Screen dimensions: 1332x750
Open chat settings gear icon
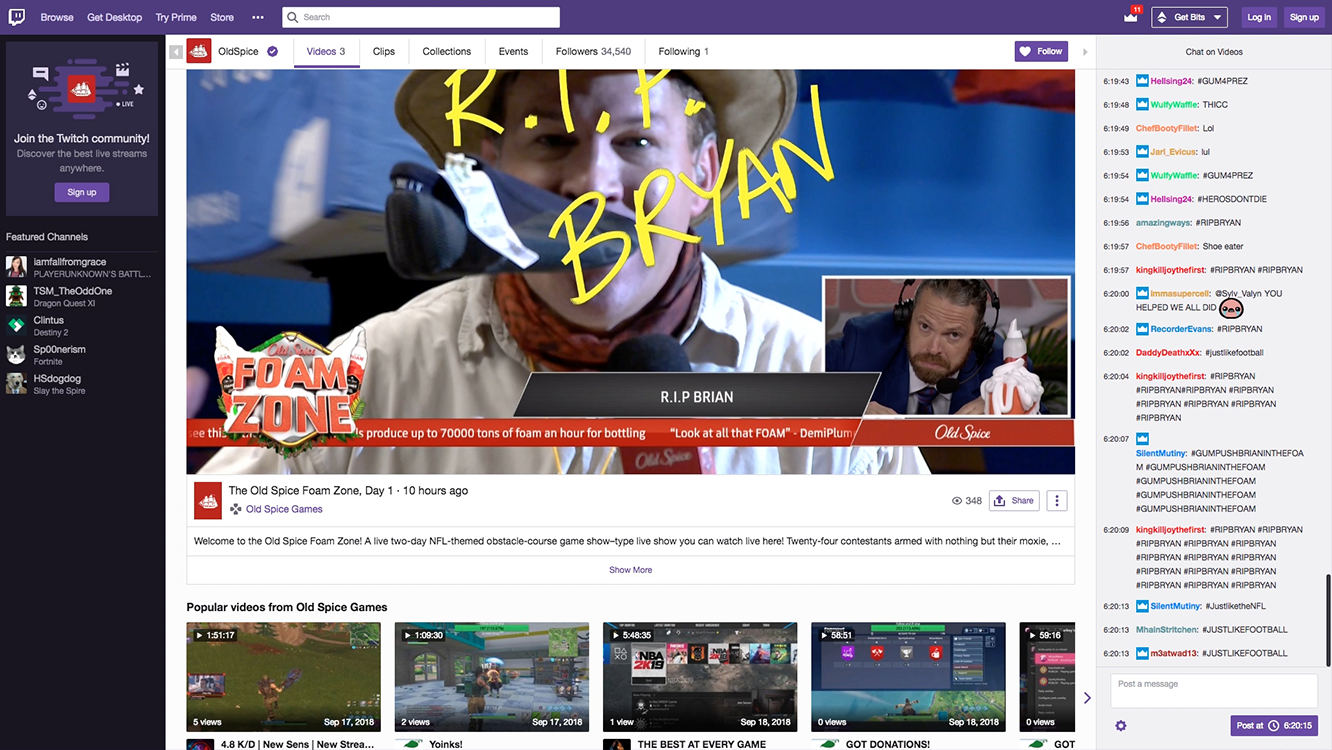click(x=1121, y=726)
